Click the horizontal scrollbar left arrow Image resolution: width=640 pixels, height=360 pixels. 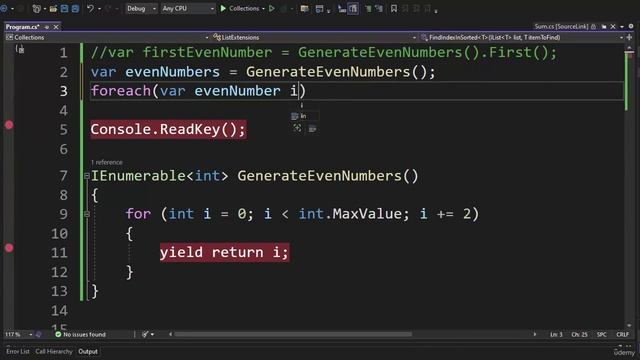[x=170, y=334]
